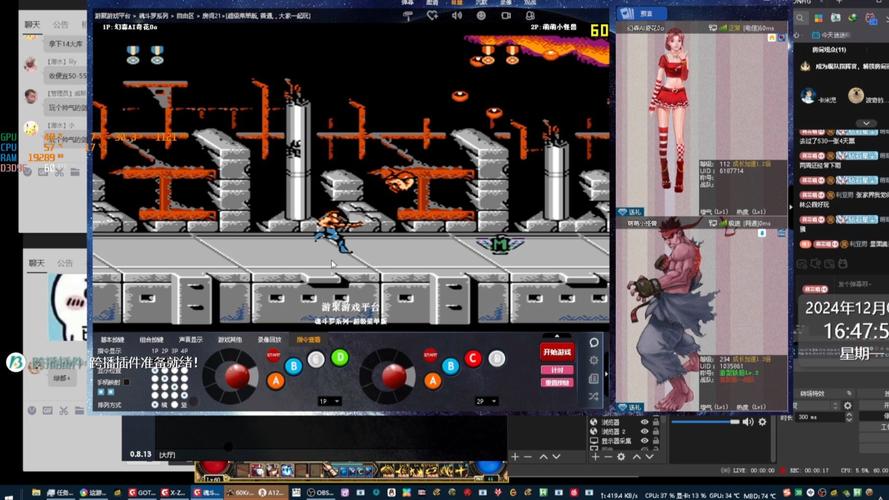The height and width of the screenshot is (500, 889).
Task: Switch to the 录像回放 tab
Action: pyautogui.click(x=269, y=340)
